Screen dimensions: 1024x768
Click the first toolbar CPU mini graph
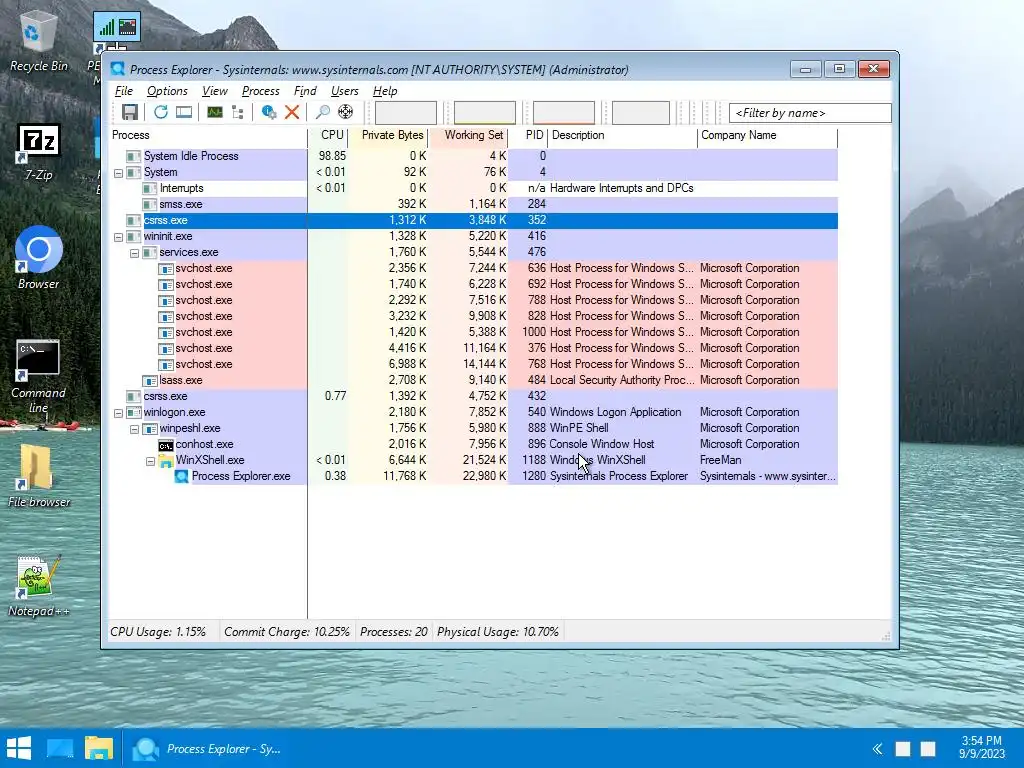[x=406, y=112]
